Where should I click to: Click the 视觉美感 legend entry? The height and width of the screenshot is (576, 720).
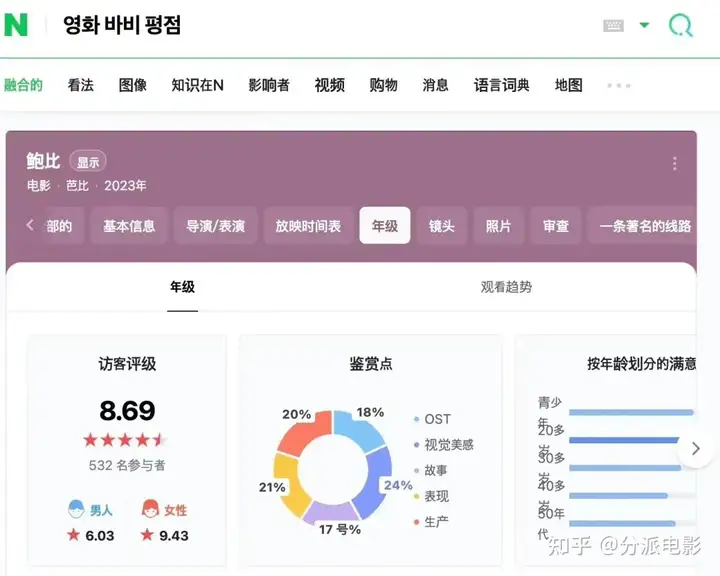click(x=444, y=445)
